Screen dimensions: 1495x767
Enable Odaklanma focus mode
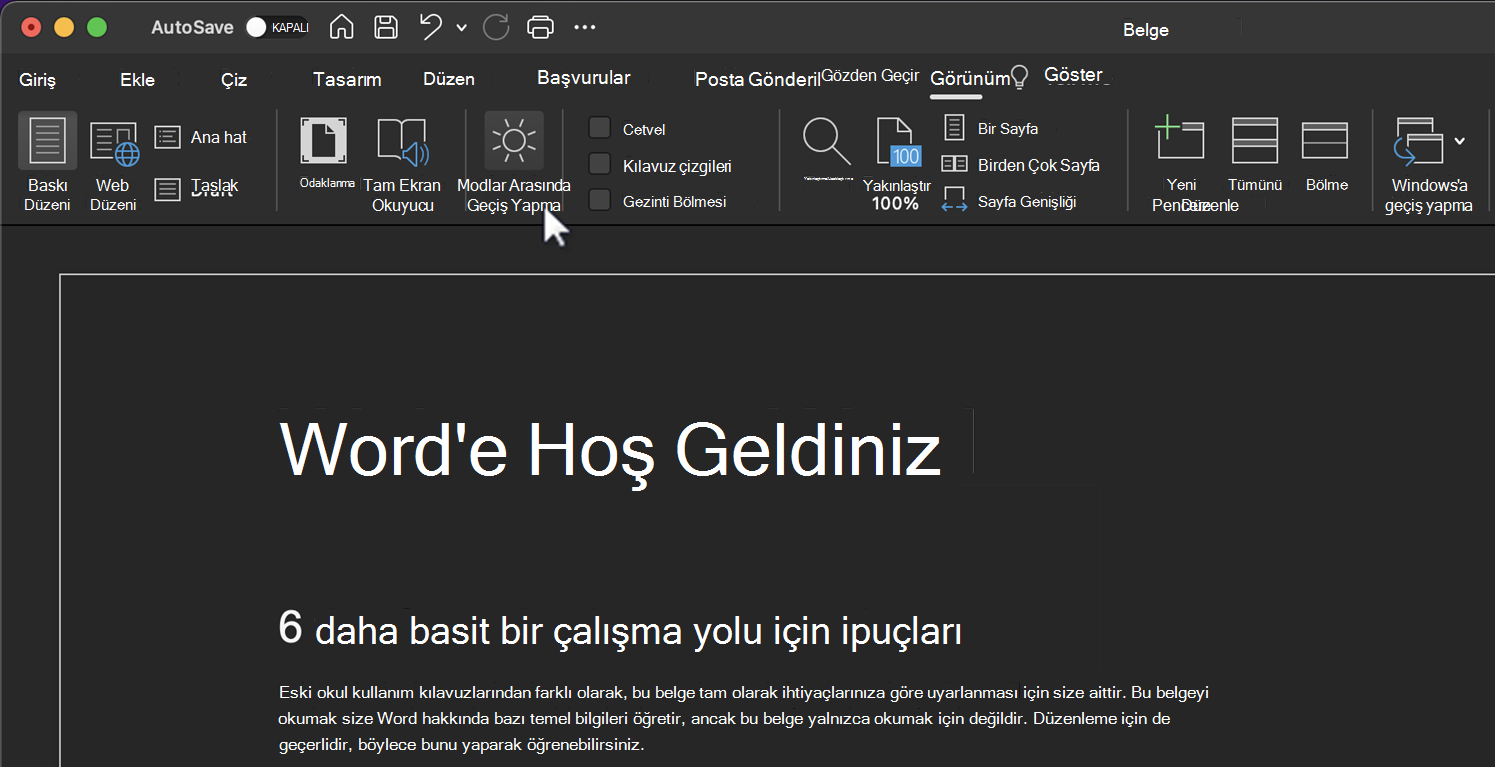325,153
